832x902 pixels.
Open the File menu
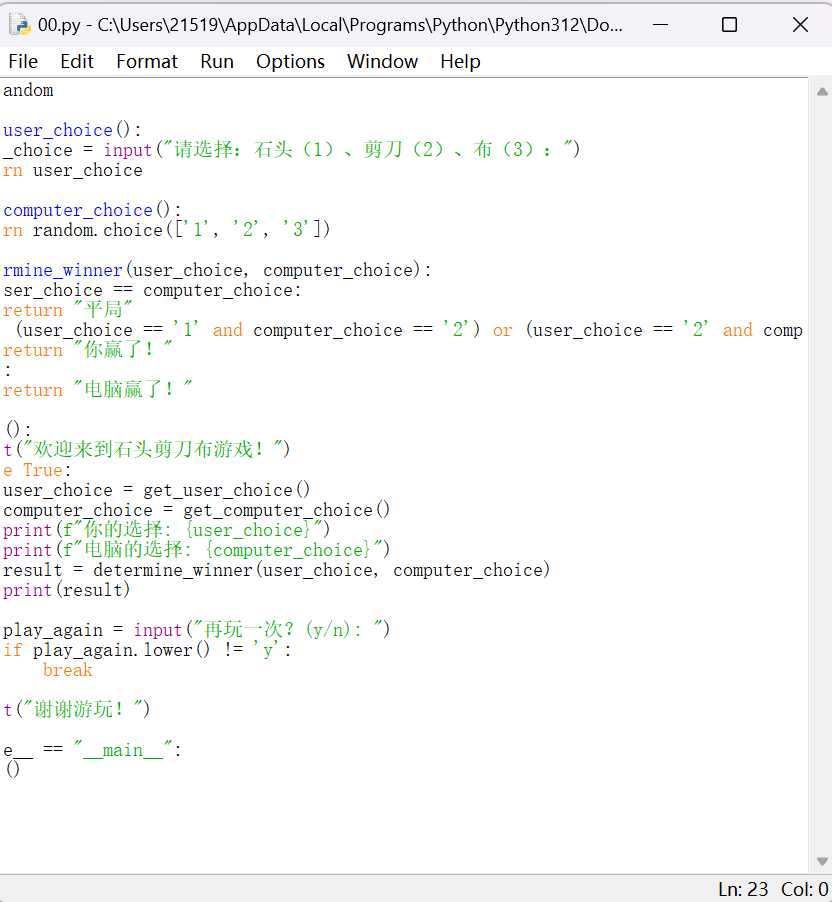(23, 61)
